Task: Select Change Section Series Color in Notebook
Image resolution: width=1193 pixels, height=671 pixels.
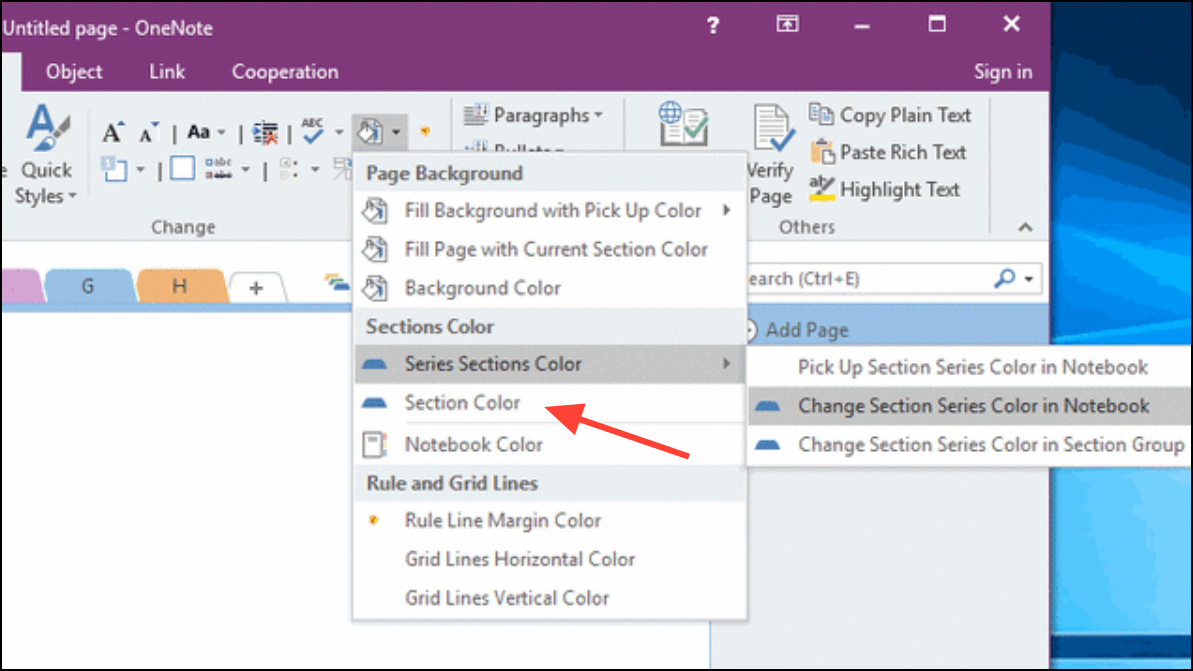Action: click(971, 406)
